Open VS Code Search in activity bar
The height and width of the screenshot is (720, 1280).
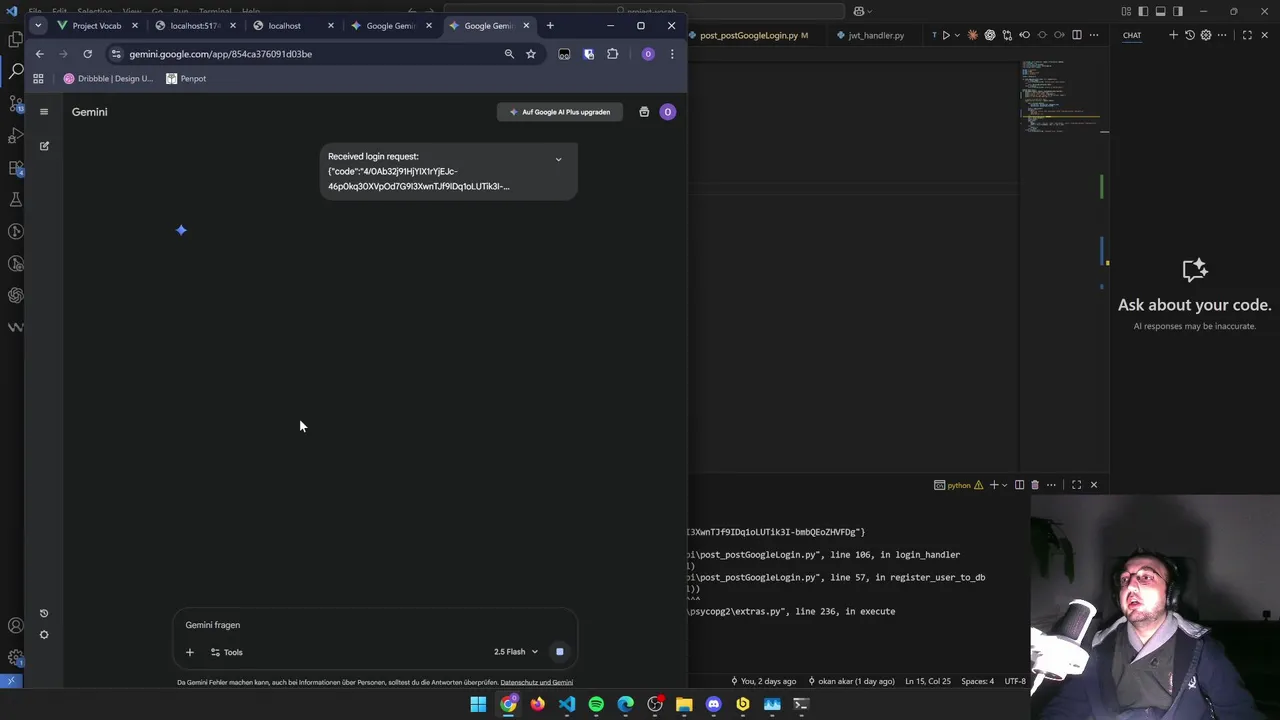click(15, 71)
